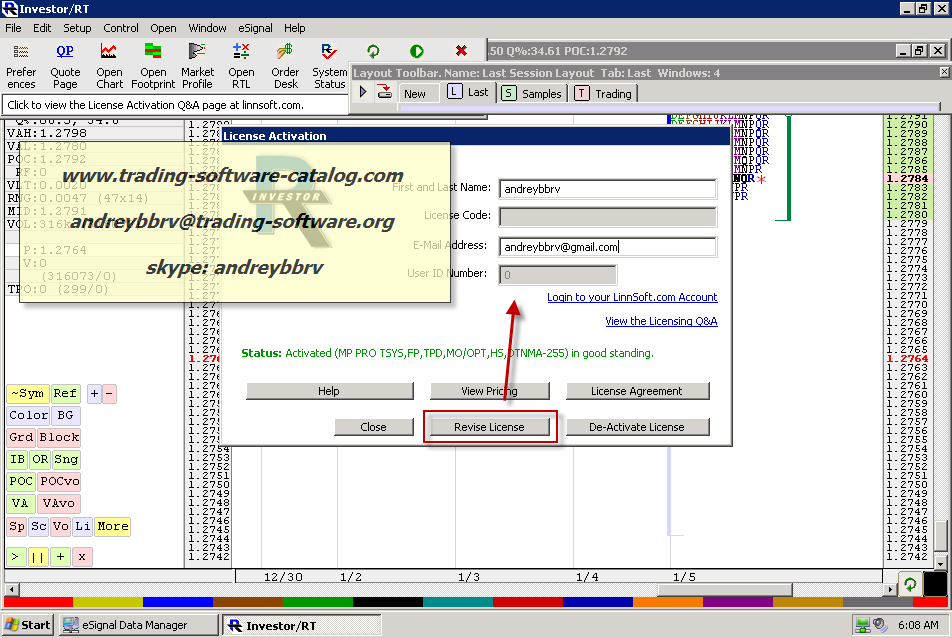Expand the layout toolbar arrow
The image size is (952, 638).
click(363, 92)
